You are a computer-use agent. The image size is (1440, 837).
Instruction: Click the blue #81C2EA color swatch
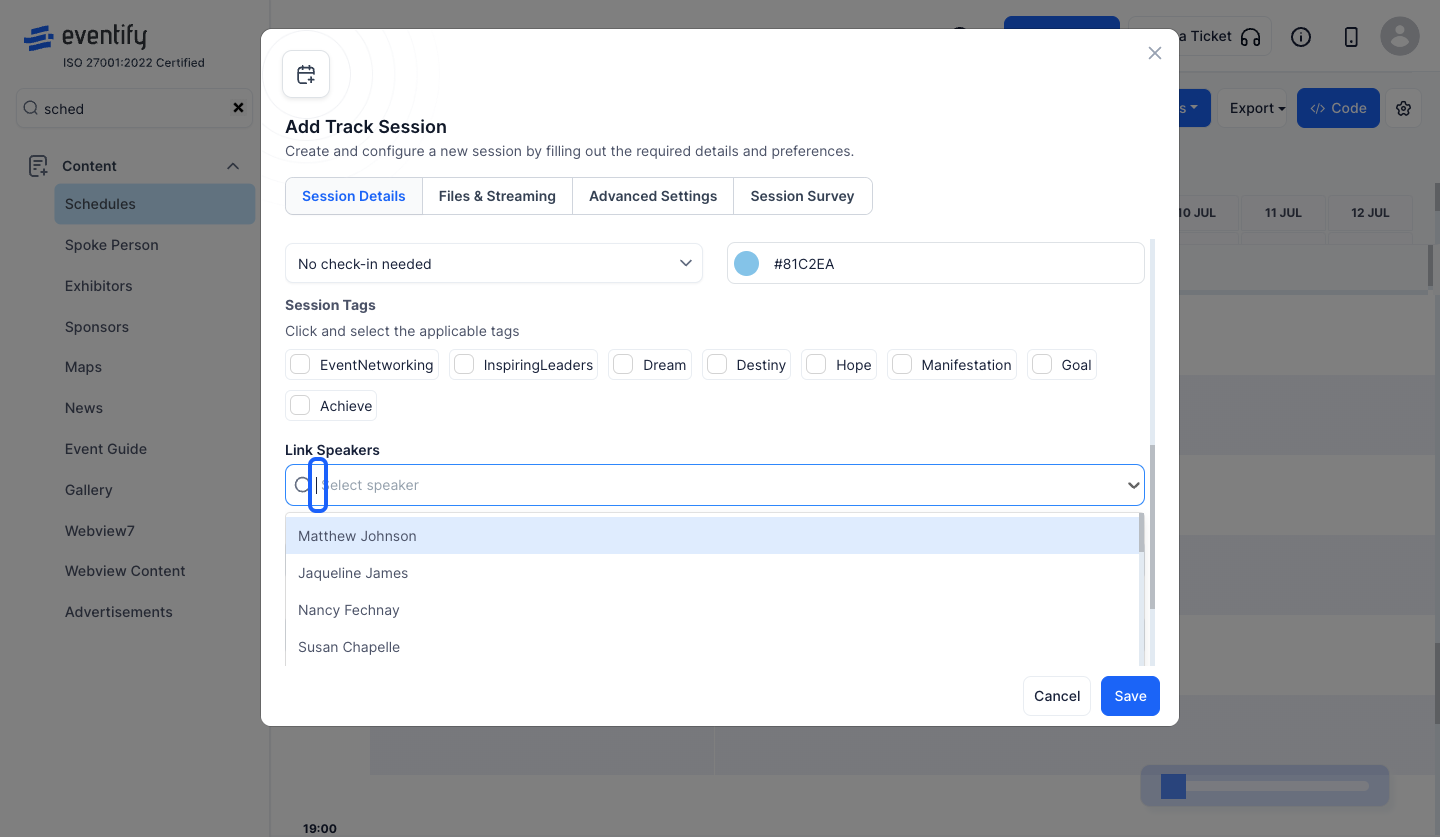(x=746, y=264)
